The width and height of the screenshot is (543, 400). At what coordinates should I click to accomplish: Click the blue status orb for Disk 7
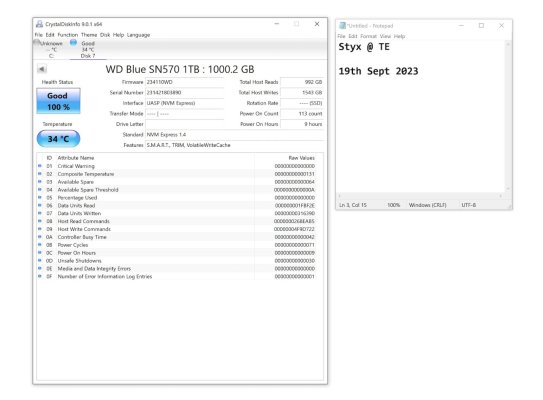73,43
